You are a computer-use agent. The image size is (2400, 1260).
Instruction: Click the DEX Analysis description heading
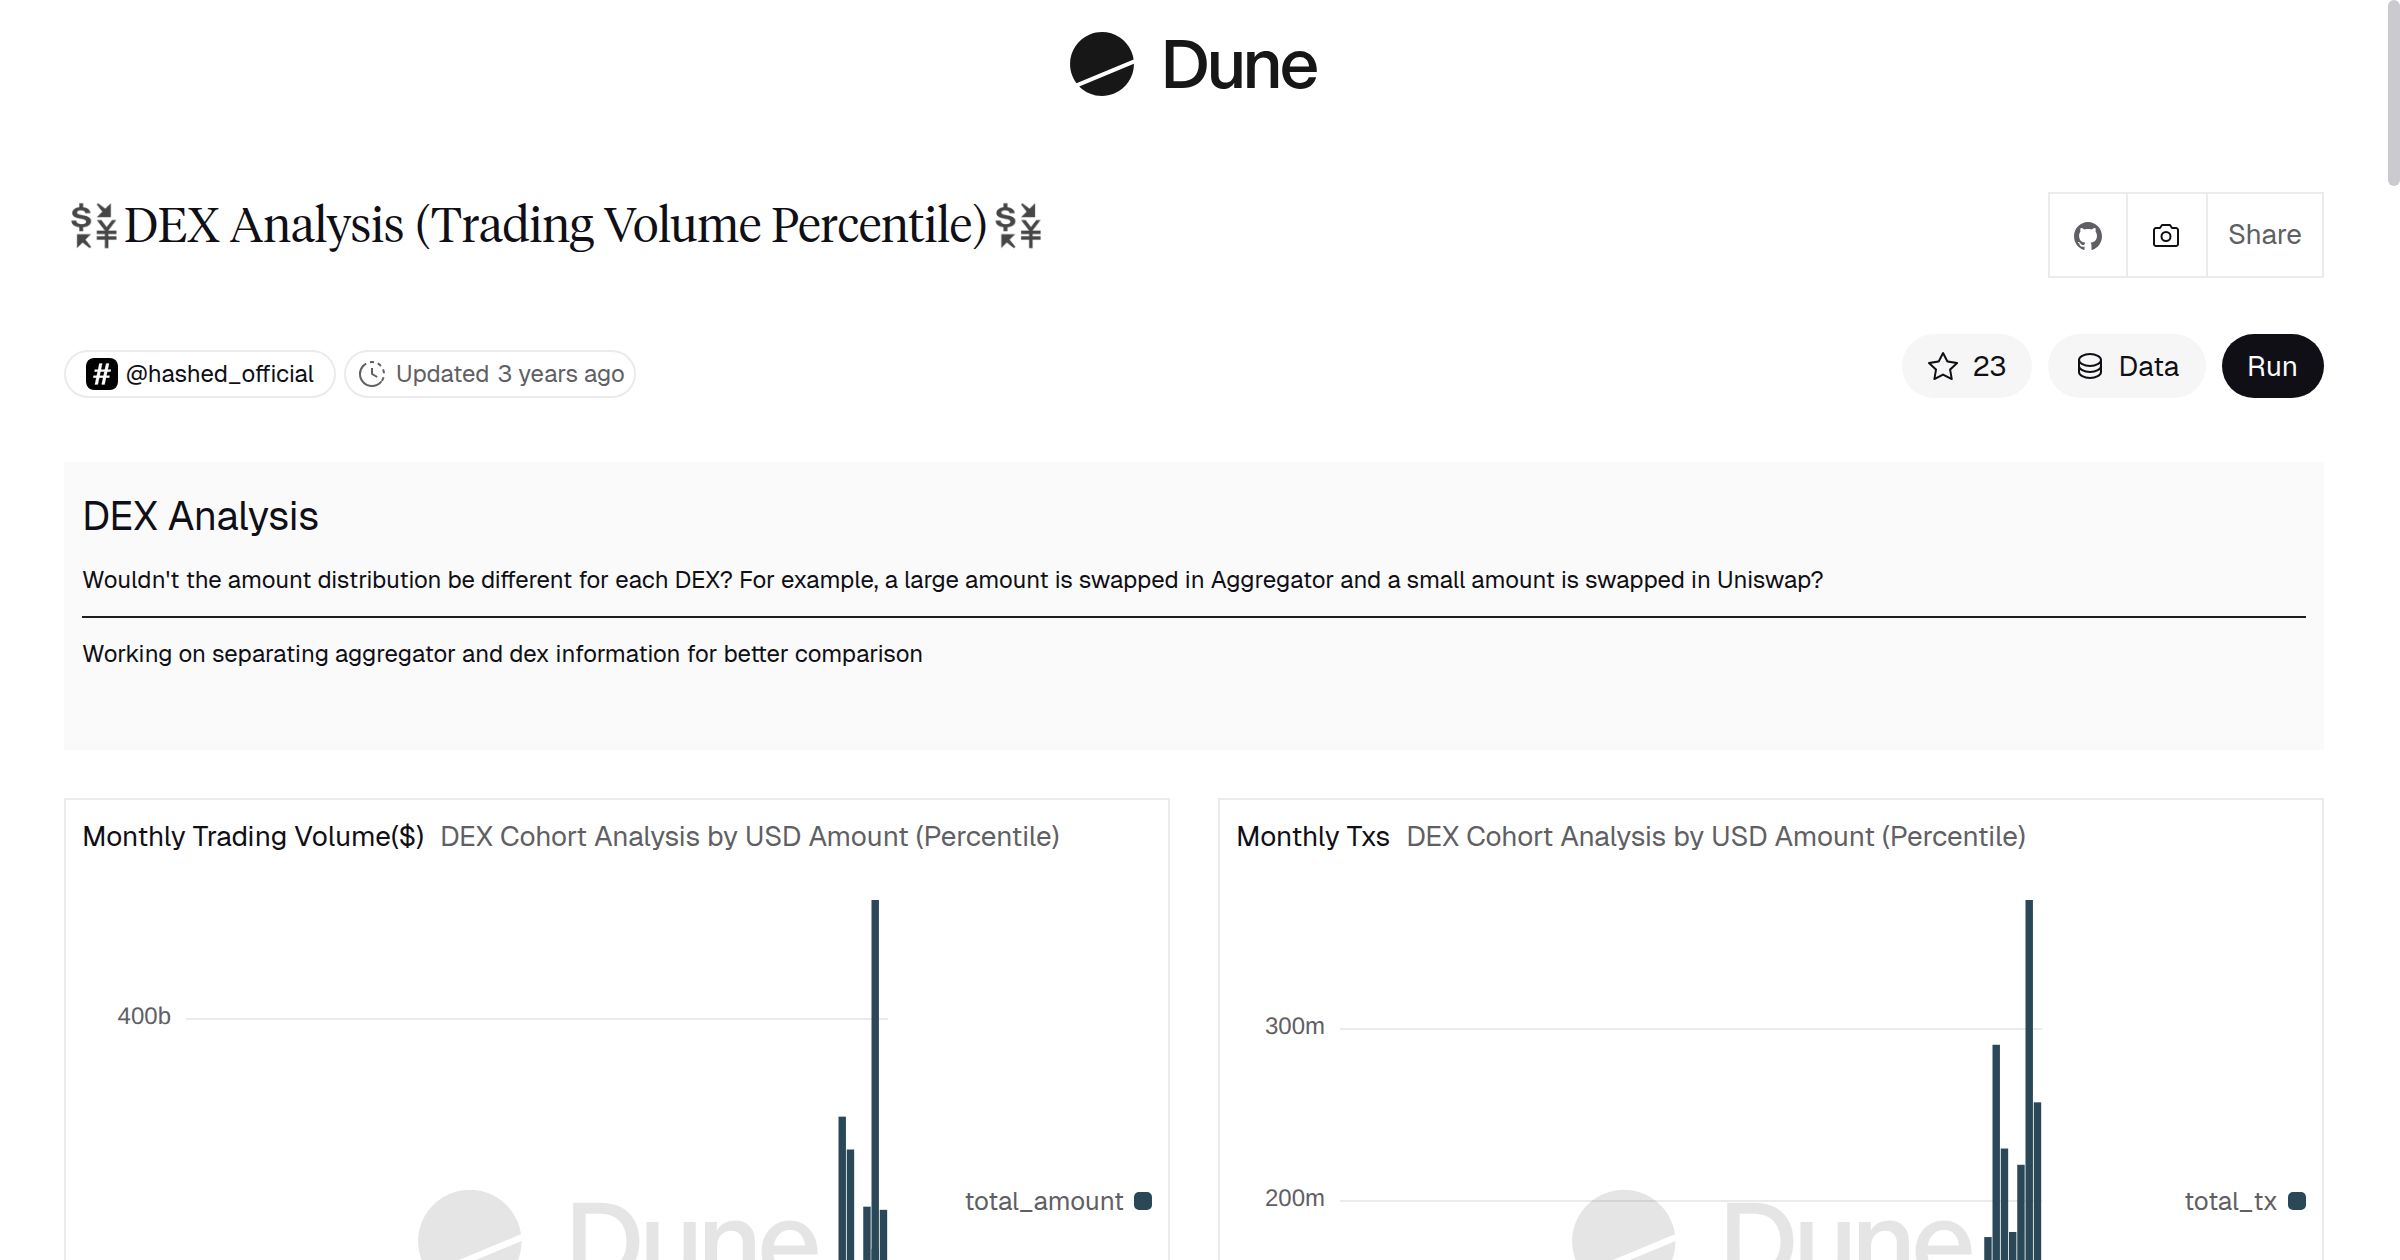click(x=200, y=516)
